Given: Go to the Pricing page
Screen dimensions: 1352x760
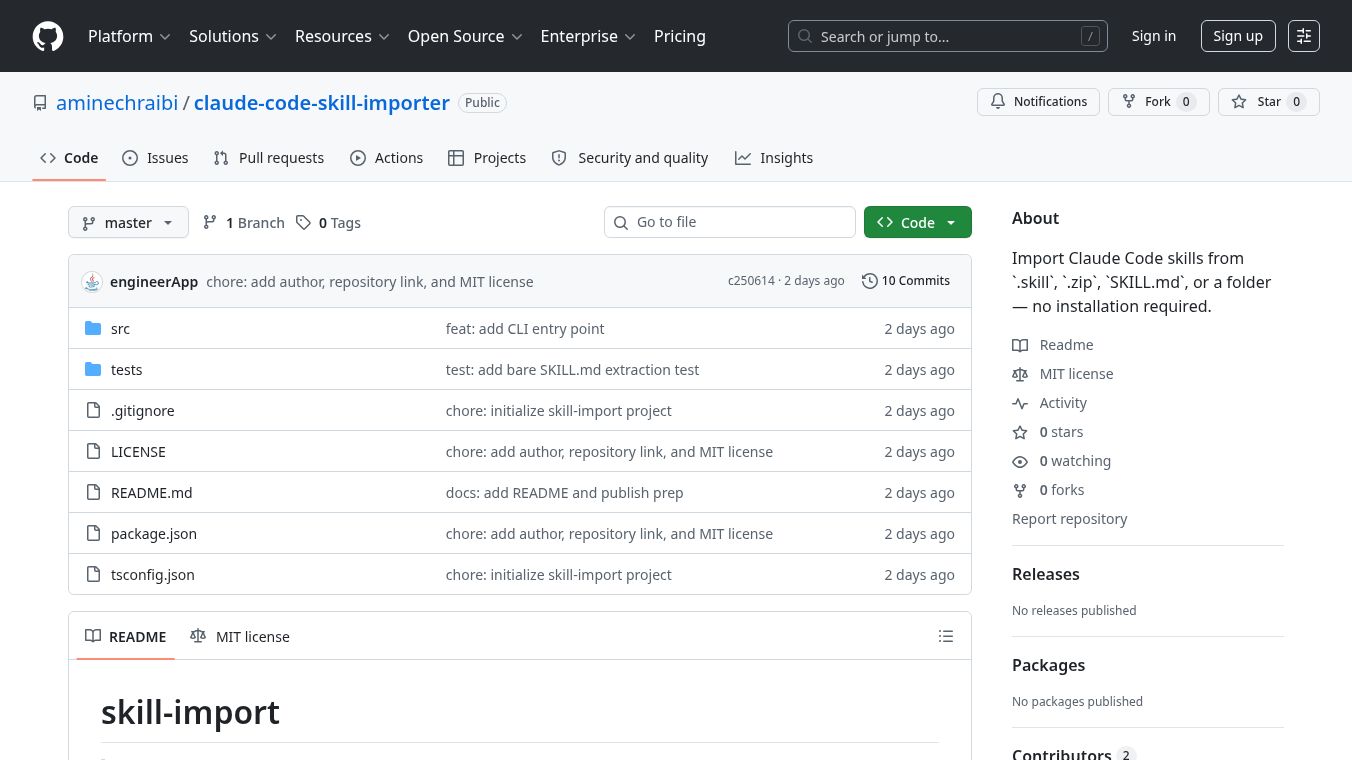Looking at the screenshot, I should click(680, 36).
